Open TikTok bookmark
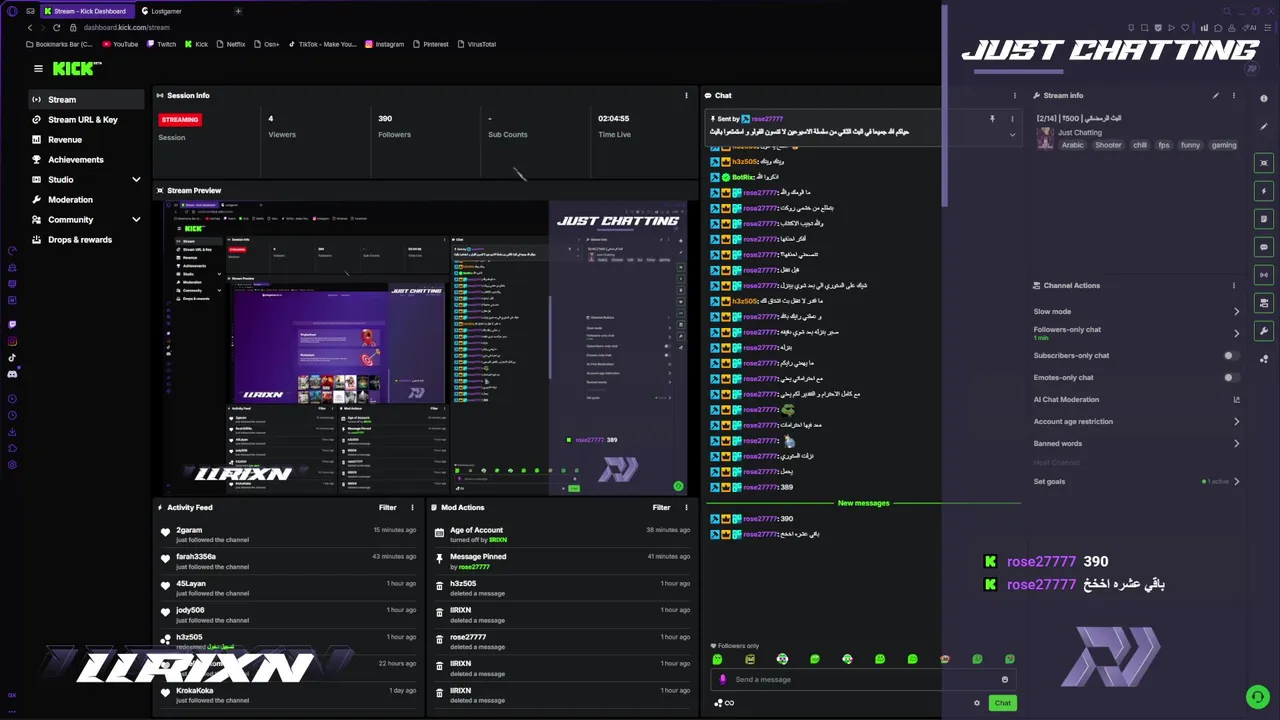The width and height of the screenshot is (1280, 720). (x=322, y=44)
